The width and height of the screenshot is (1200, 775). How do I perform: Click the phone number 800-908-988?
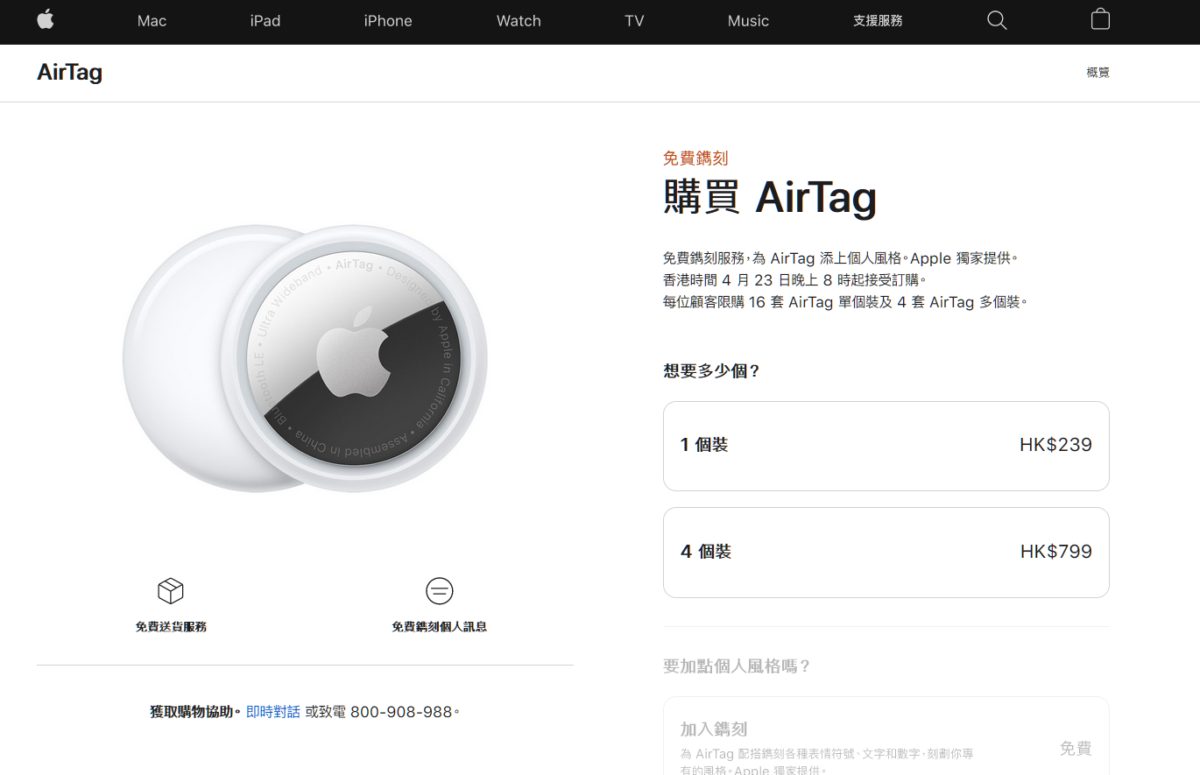401,712
